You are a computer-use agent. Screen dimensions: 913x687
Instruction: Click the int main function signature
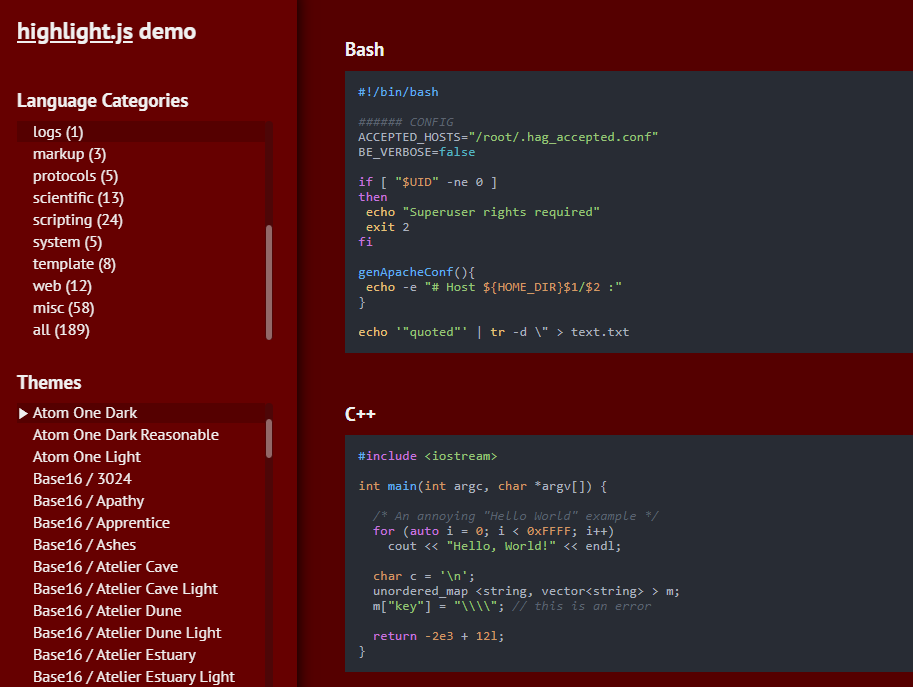click(x=482, y=486)
